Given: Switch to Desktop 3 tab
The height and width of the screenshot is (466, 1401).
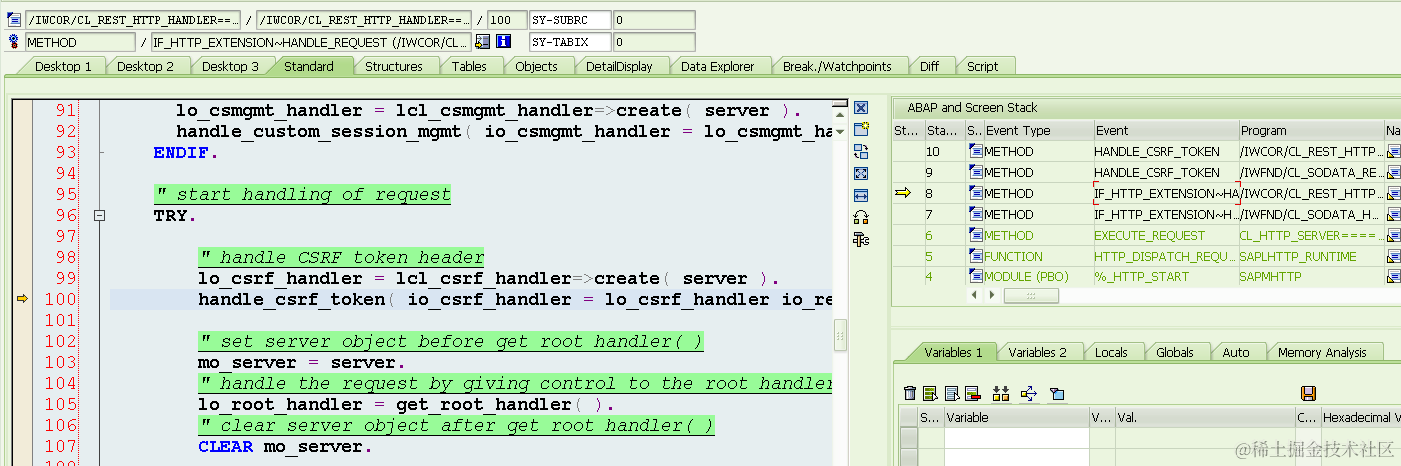Looking at the screenshot, I should pyautogui.click(x=230, y=66).
